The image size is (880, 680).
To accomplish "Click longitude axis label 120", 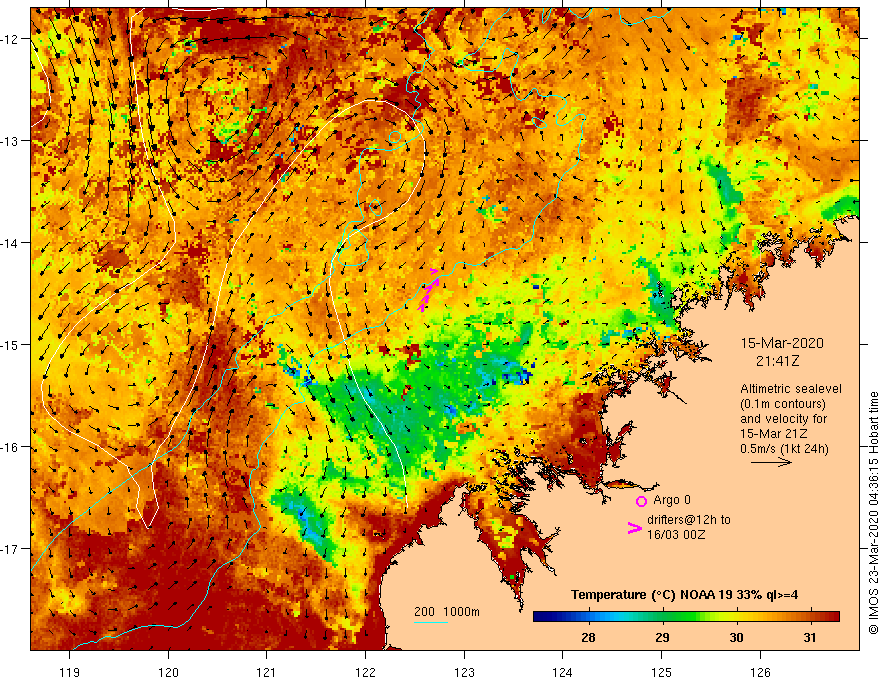I will pos(168,672).
